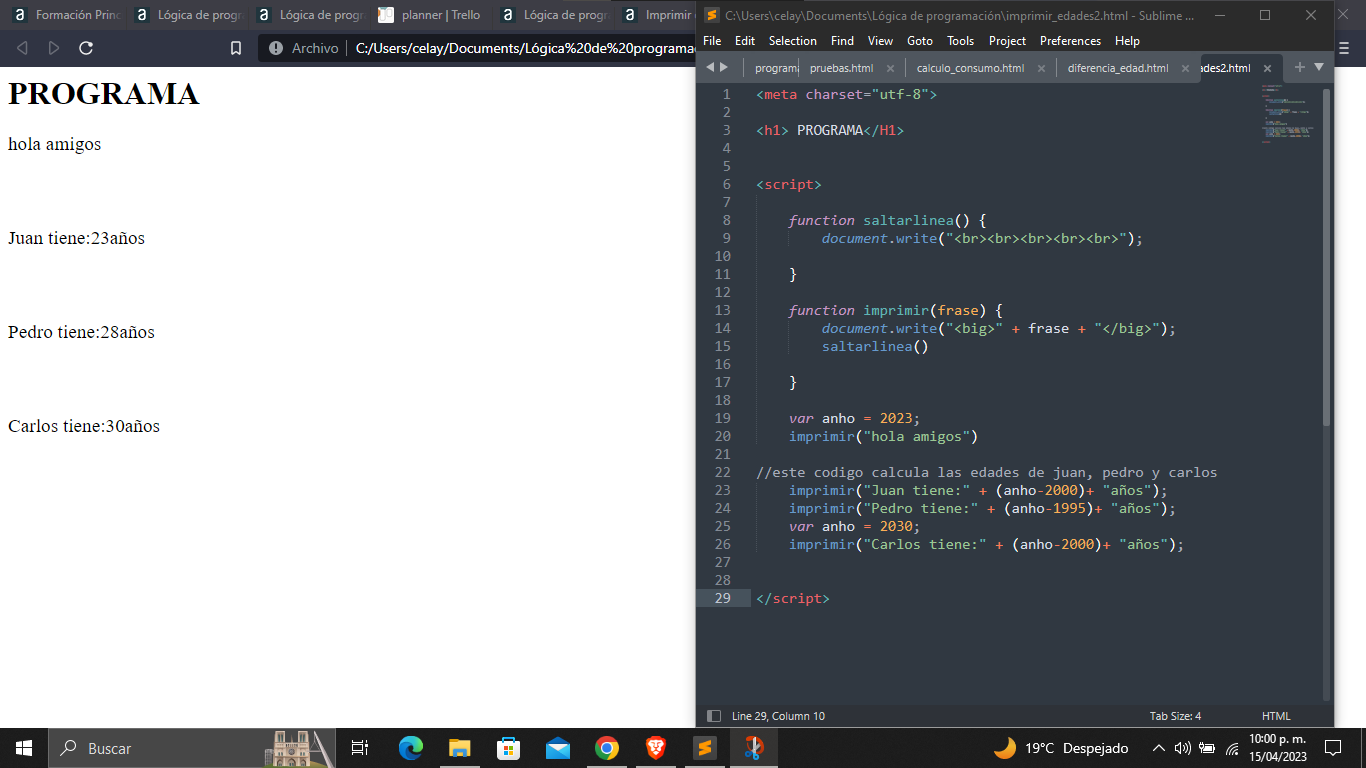Show hidden system tray icons
This screenshot has width=1366, height=768.
pyautogui.click(x=1158, y=748)
